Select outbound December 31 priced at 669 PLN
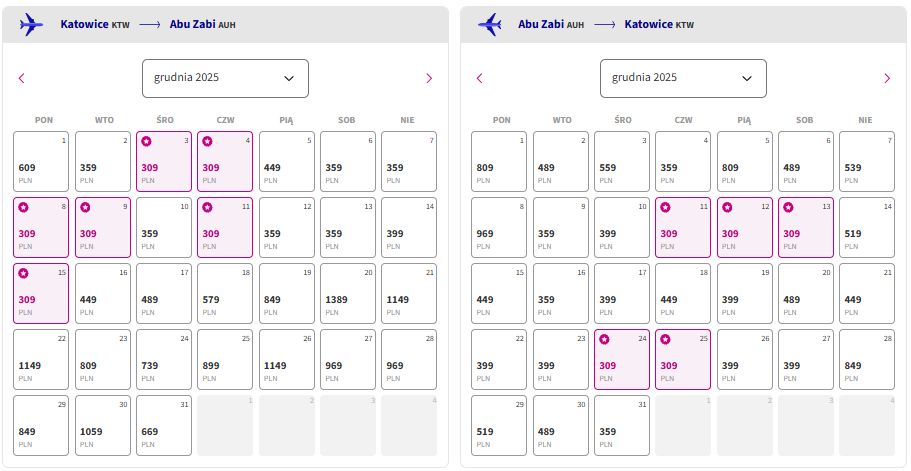Screen dimensions: 911x471 164,426
